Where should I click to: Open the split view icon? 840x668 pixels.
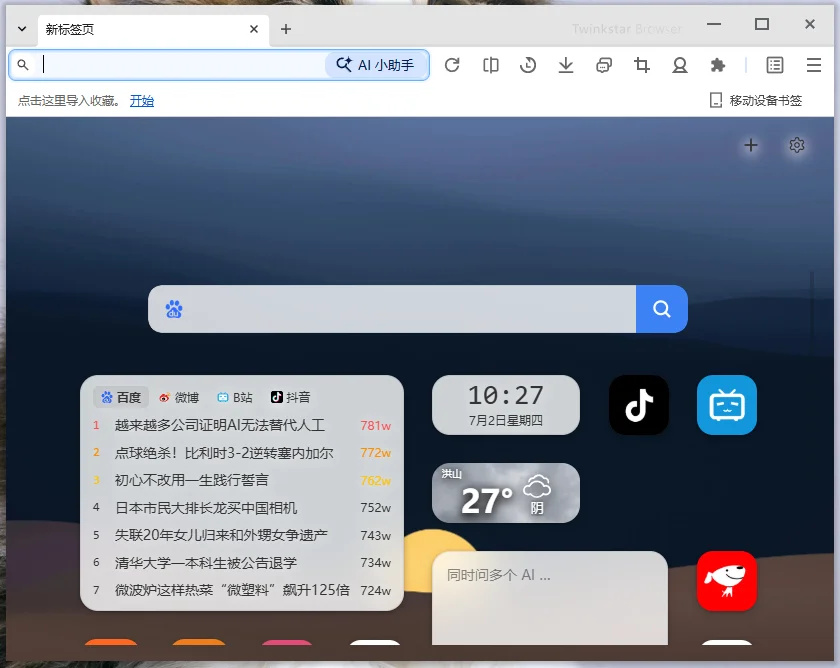[491, 65]
